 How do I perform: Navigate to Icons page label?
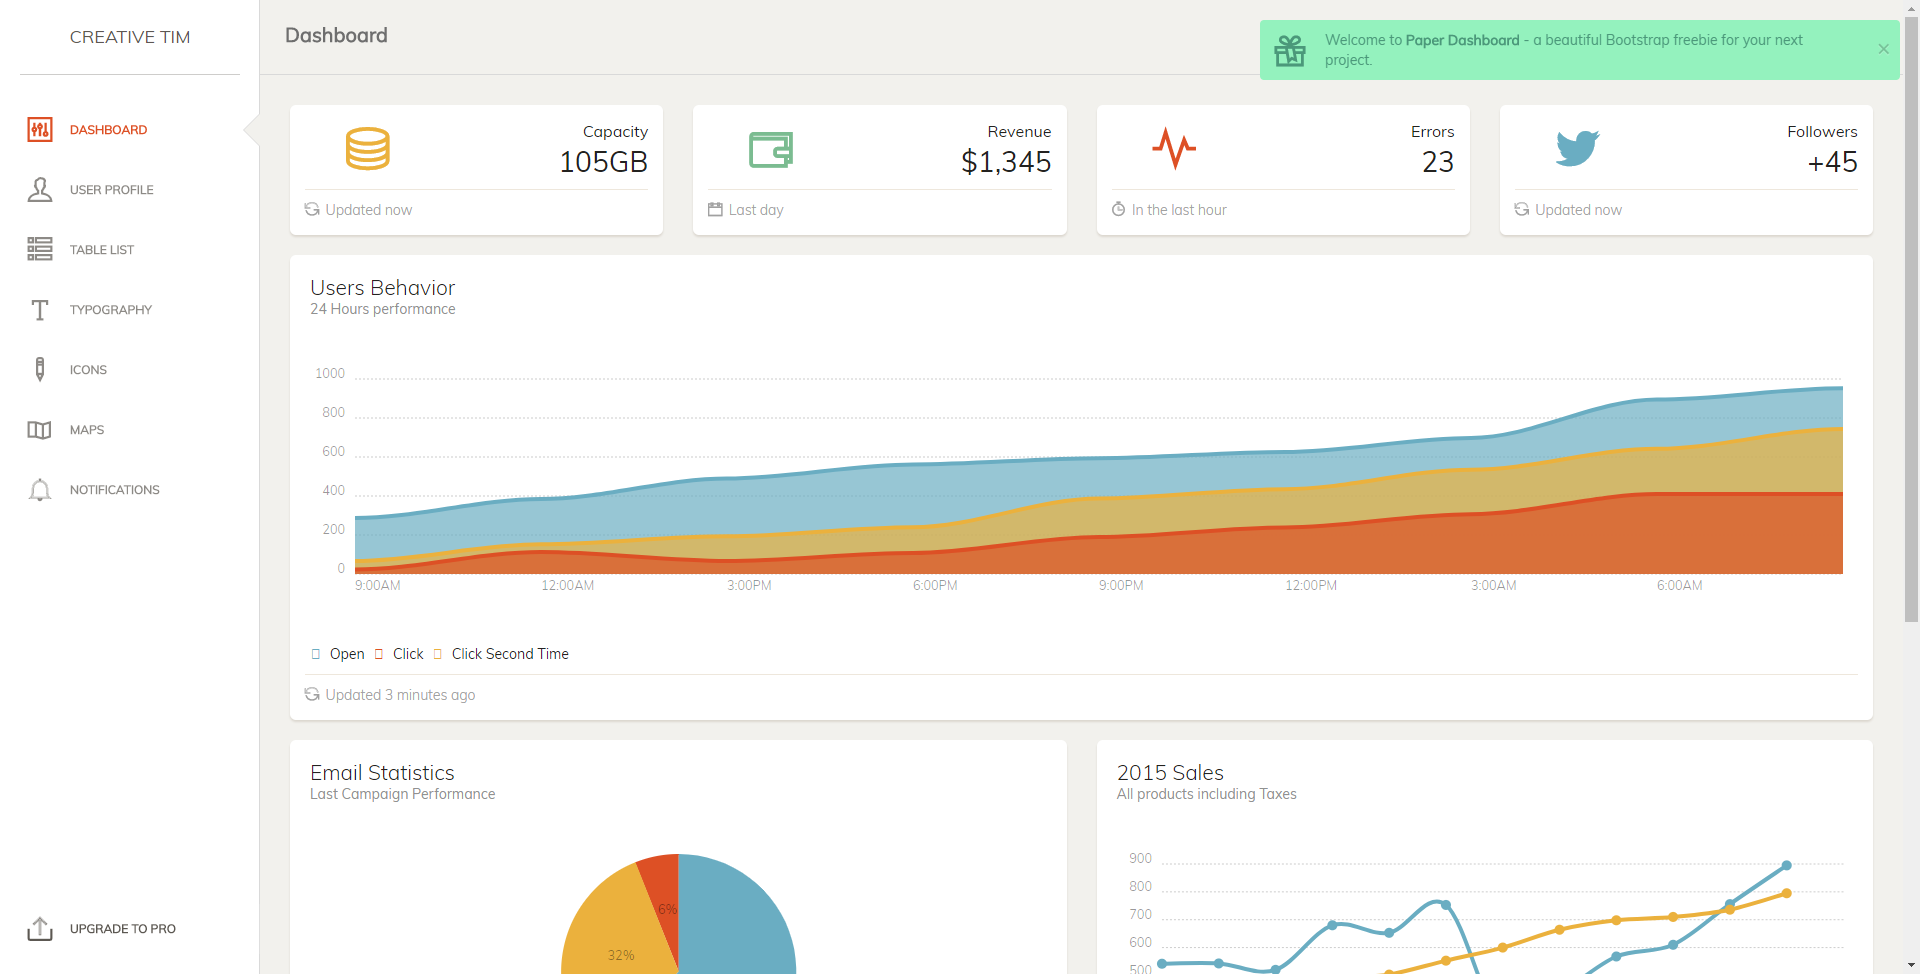pyautogui.click(x=88, y=370)
